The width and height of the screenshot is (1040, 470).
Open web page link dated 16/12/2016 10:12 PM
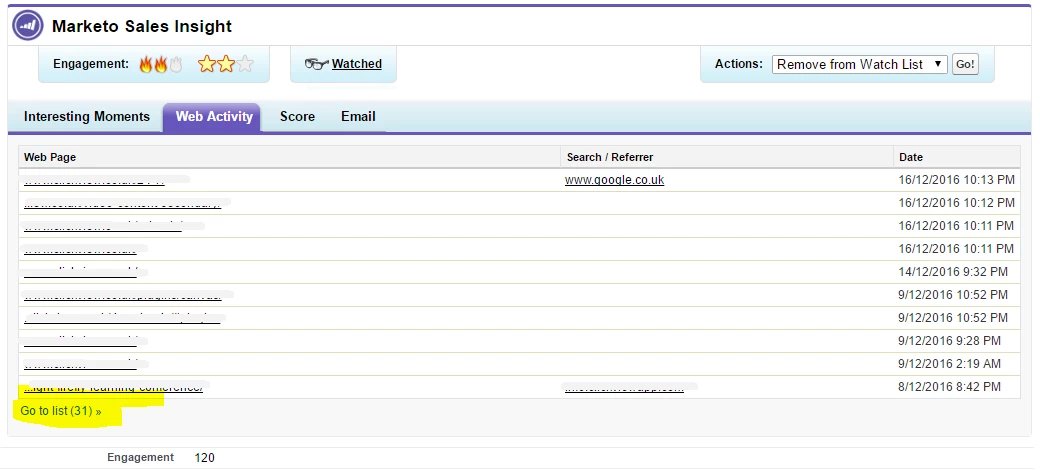(x=123, y=203)
